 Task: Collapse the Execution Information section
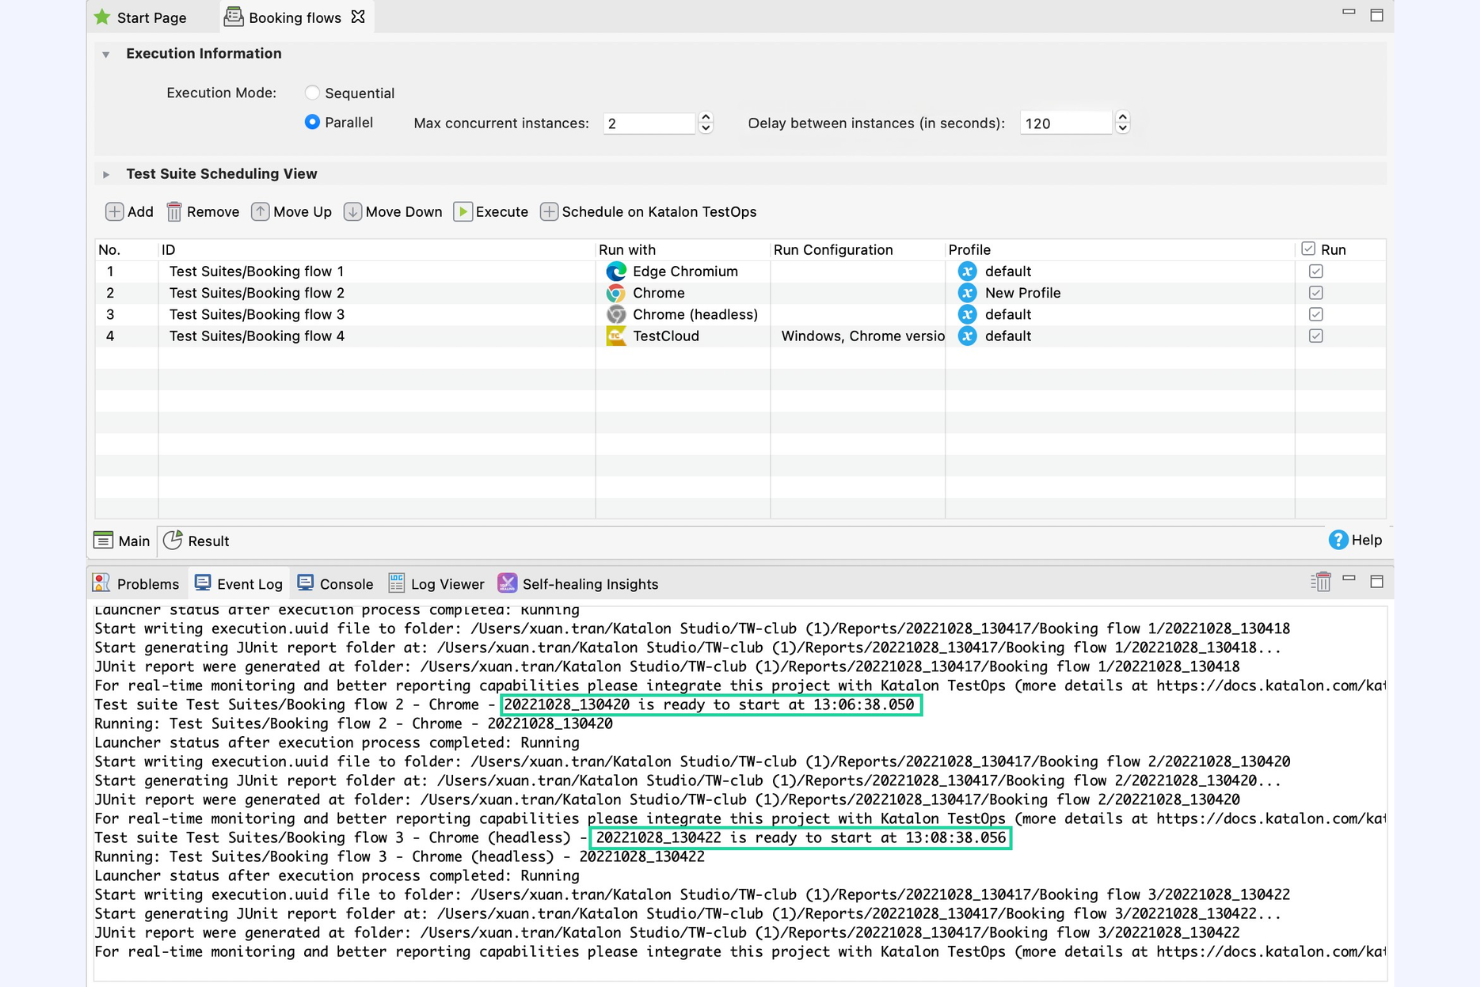point(106,54)
